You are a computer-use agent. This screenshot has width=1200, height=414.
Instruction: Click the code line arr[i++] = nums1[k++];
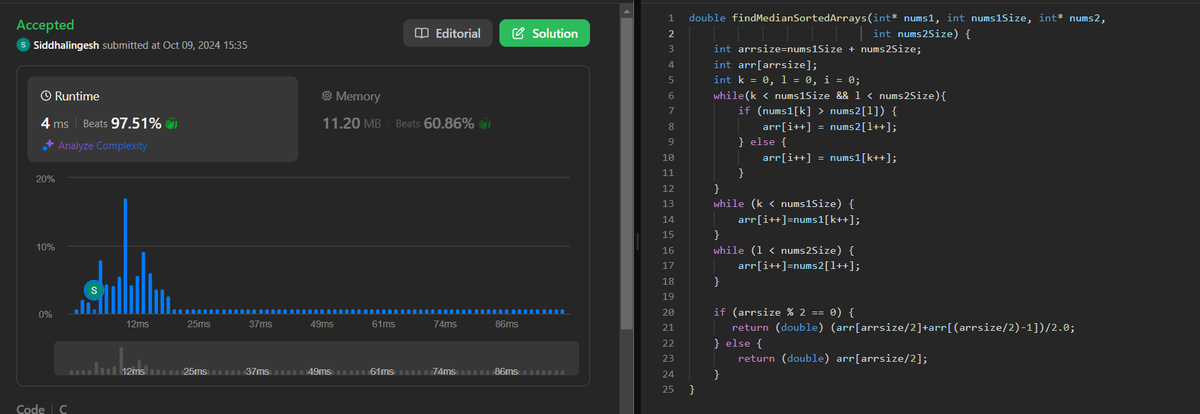pyautogui.click(x=829, y=158)
